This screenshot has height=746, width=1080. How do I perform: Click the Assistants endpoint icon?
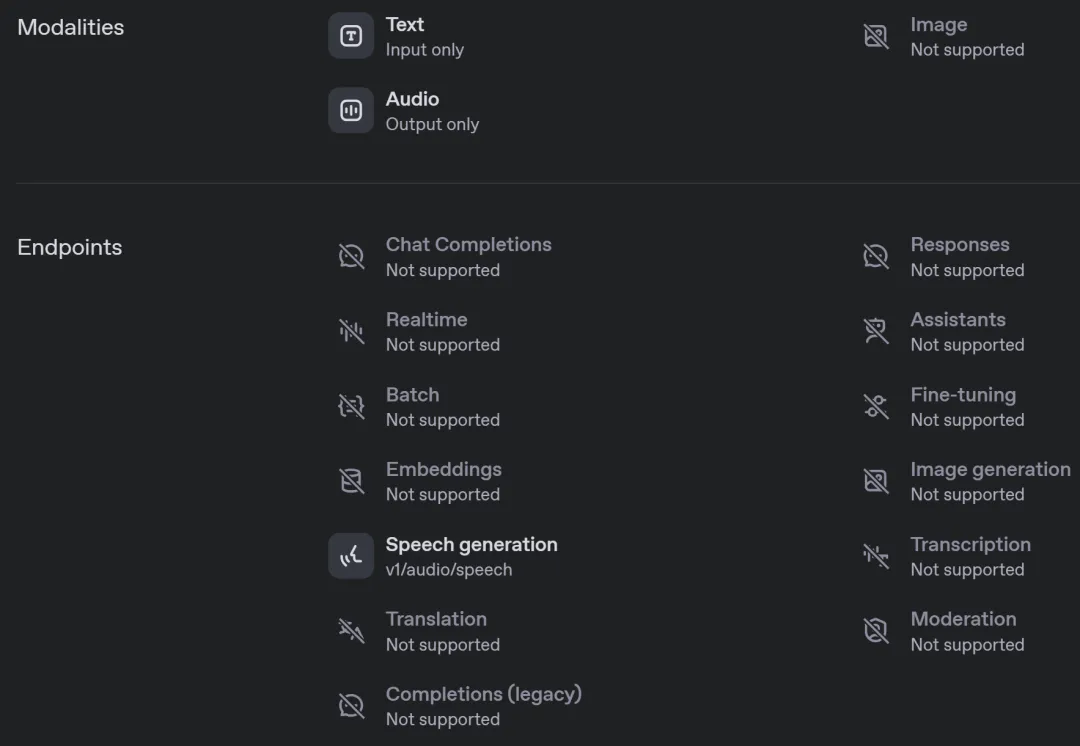pos(876,331)
